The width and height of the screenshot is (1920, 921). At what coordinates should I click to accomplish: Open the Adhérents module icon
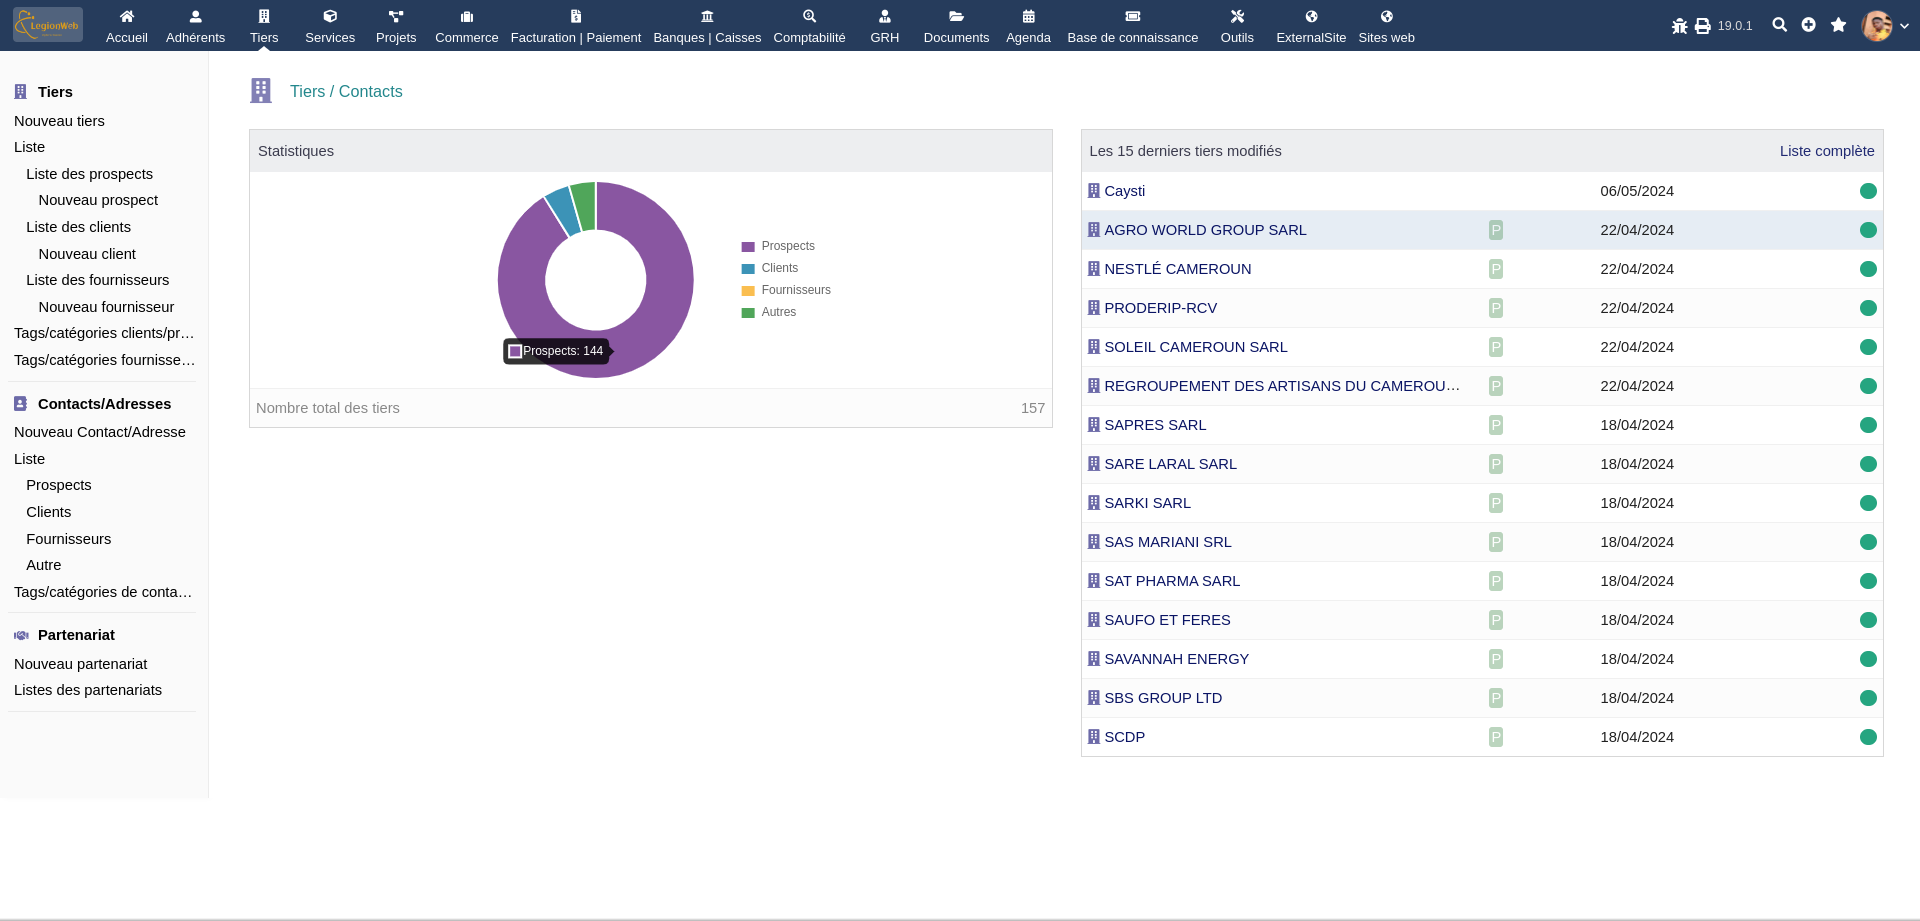196,16
